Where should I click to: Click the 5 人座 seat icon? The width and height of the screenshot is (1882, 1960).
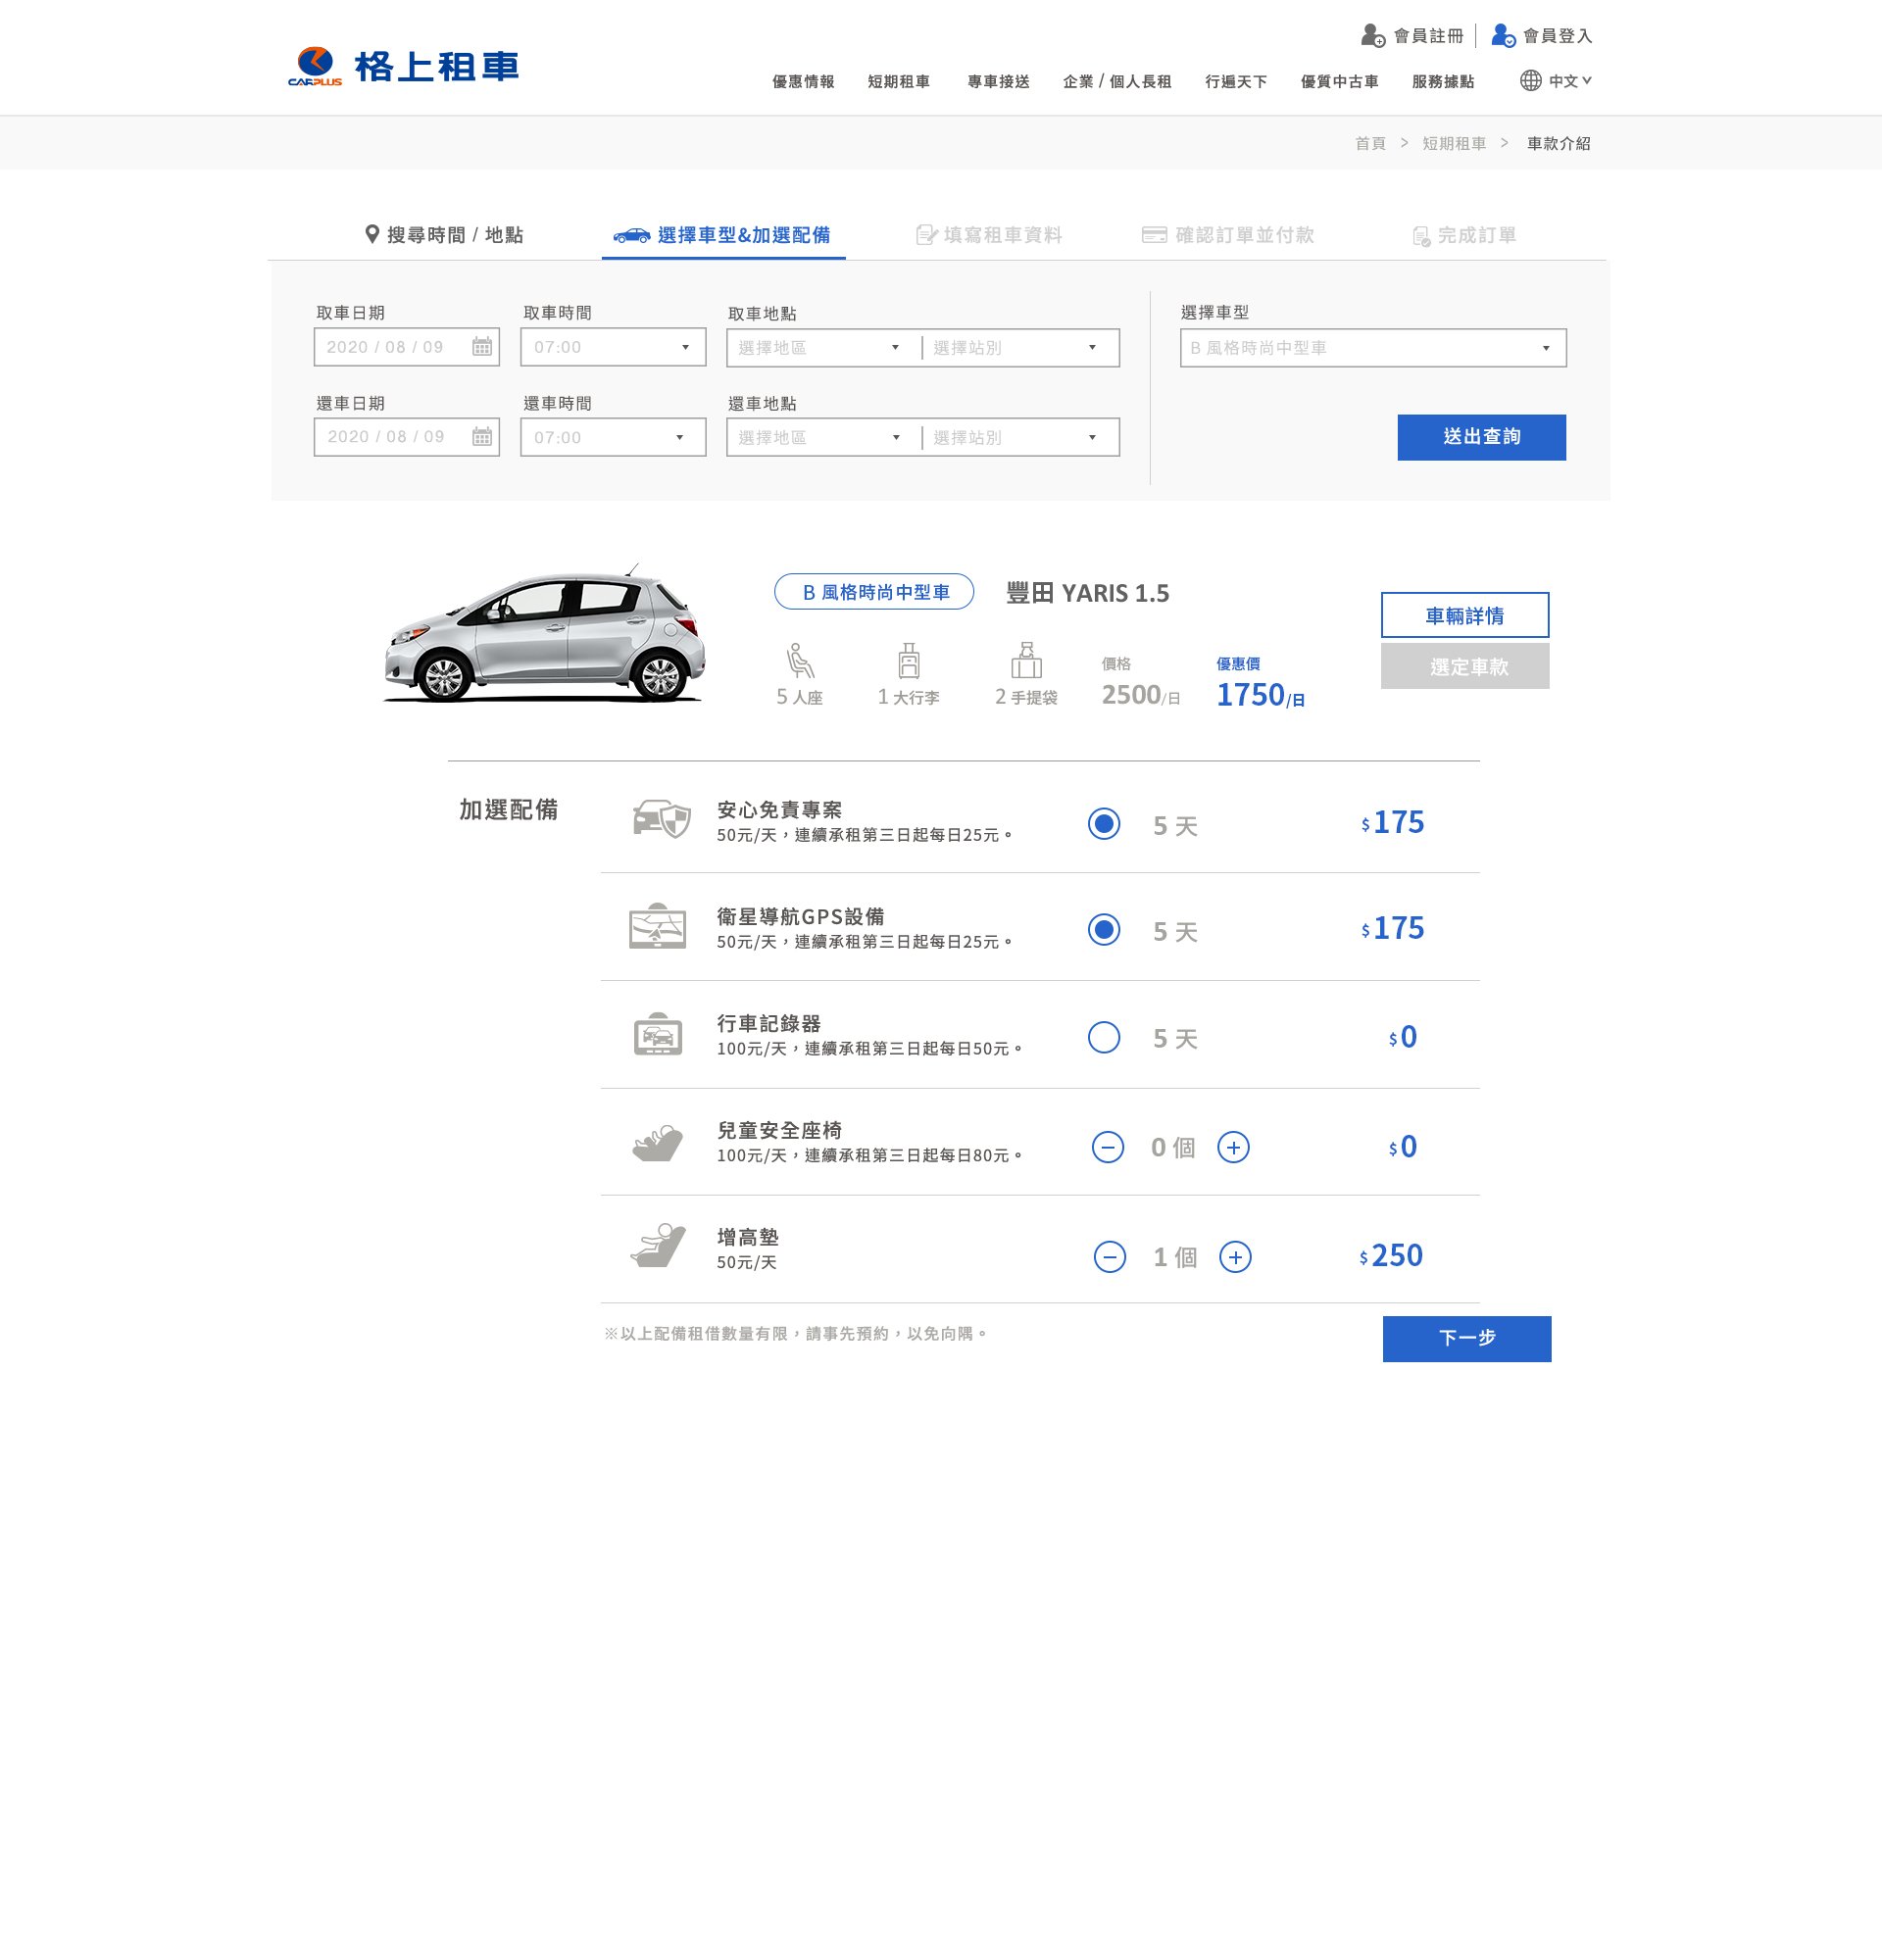(x=800, y=661)
